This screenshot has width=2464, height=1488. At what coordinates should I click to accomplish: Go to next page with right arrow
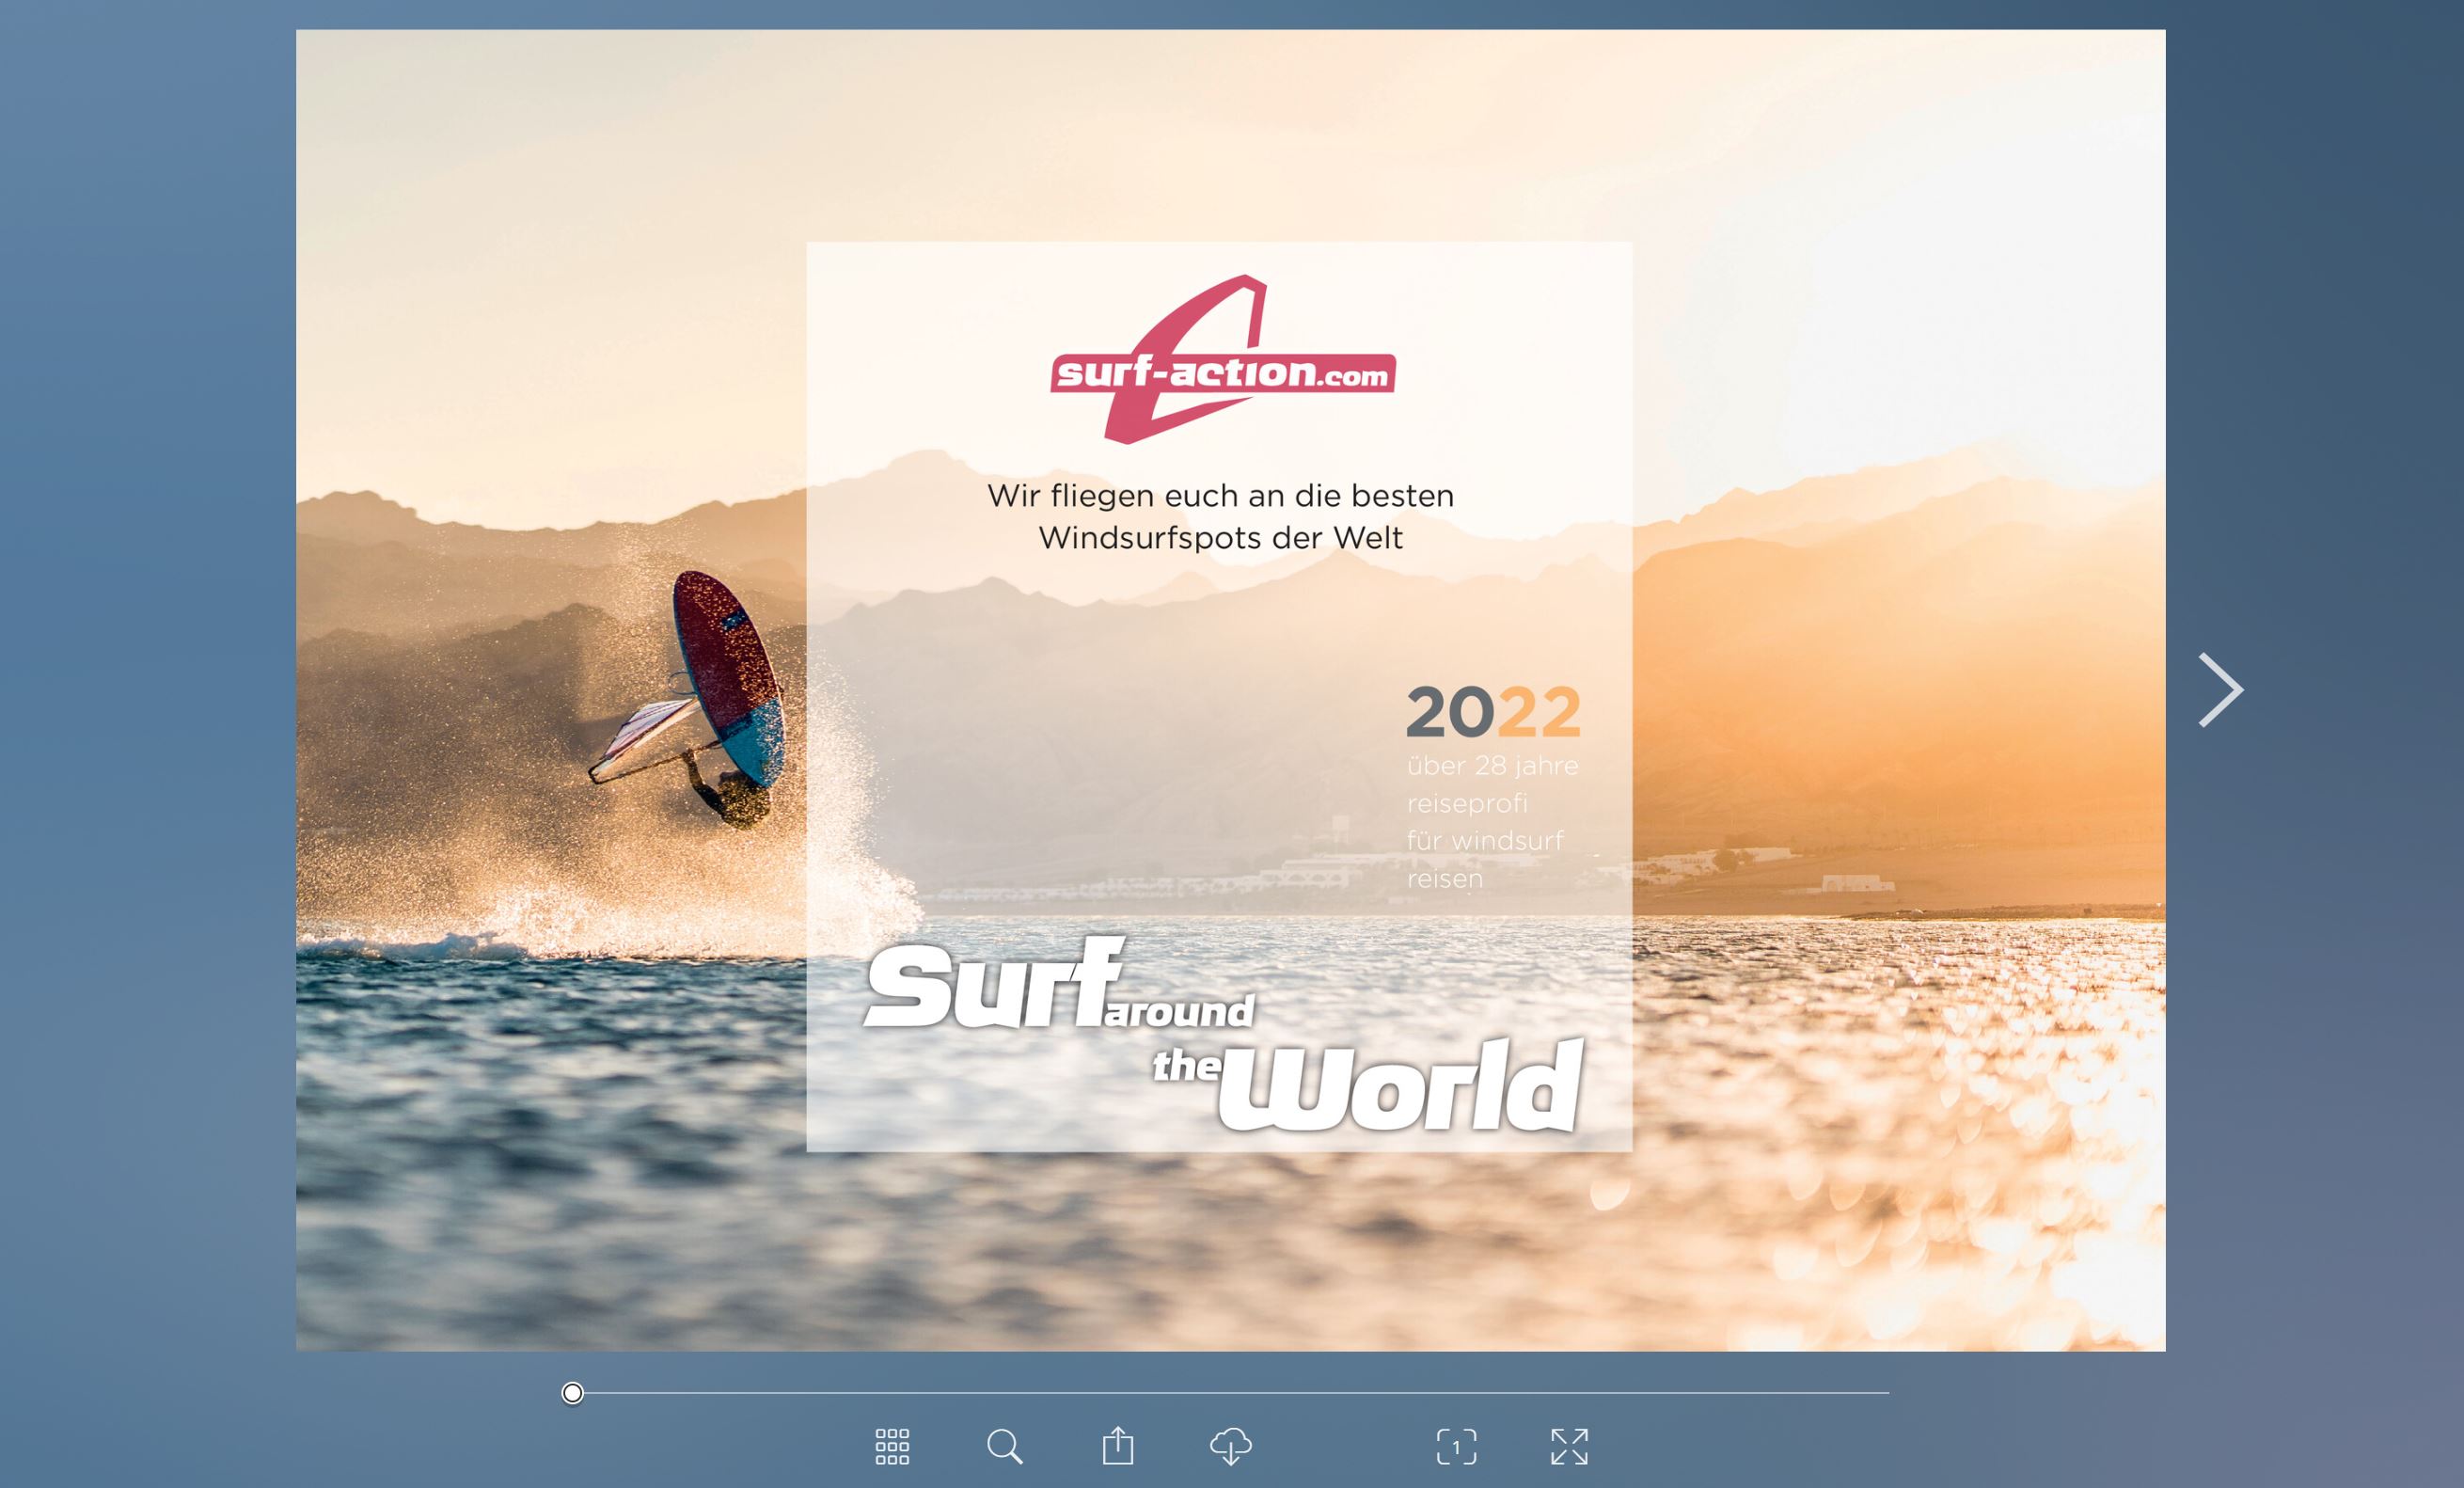2221,690
